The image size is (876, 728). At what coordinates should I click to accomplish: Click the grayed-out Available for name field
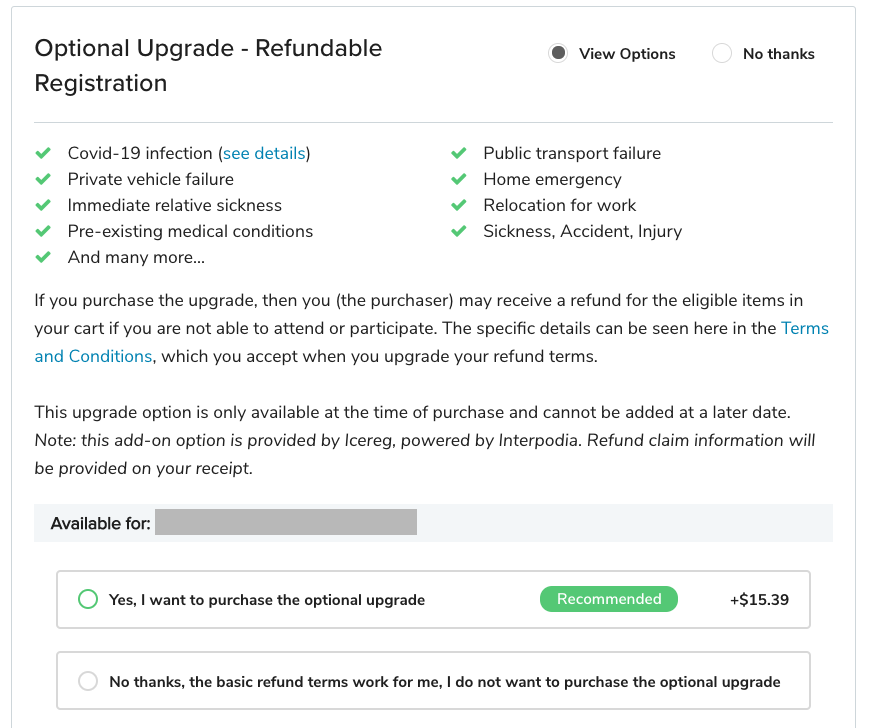pos(286,523)
